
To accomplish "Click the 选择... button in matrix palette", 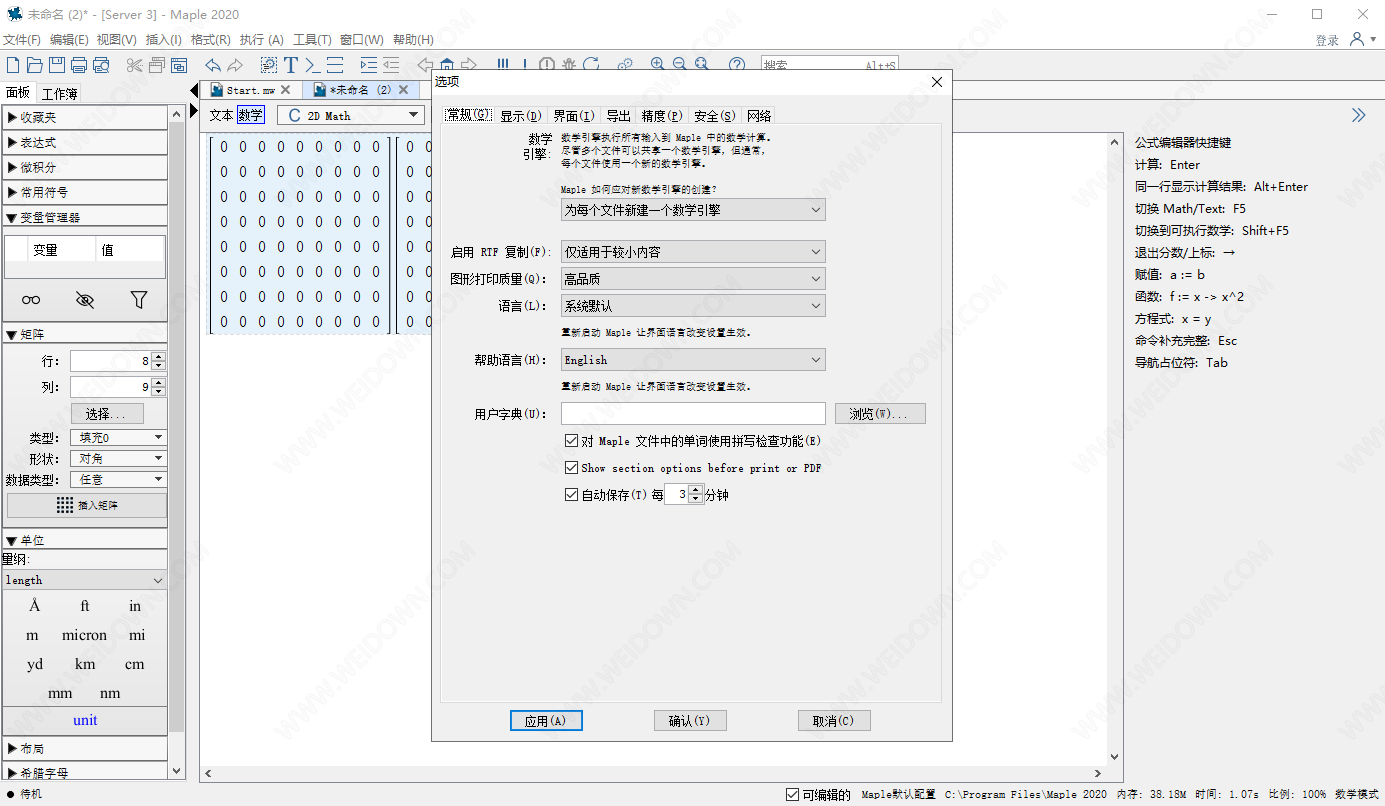I will 107,414.
